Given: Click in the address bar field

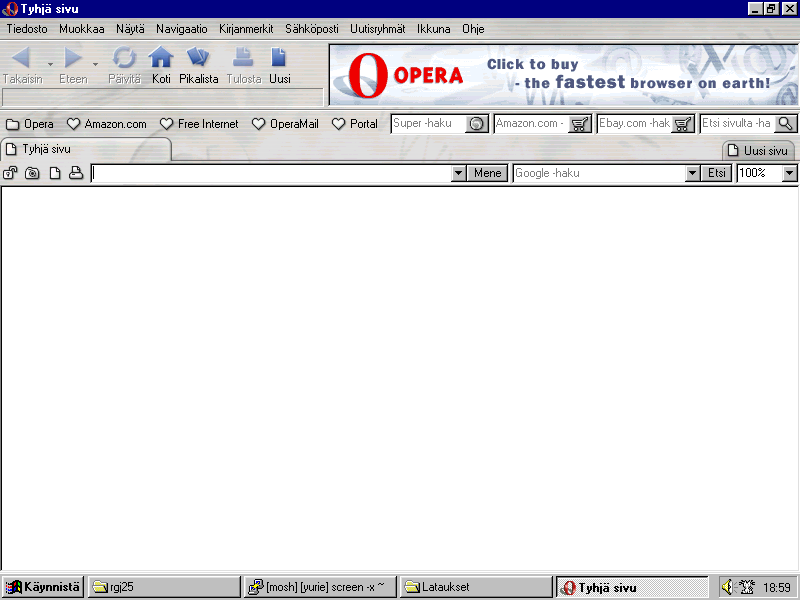Looking at the screenshot, I should (271, 173).
